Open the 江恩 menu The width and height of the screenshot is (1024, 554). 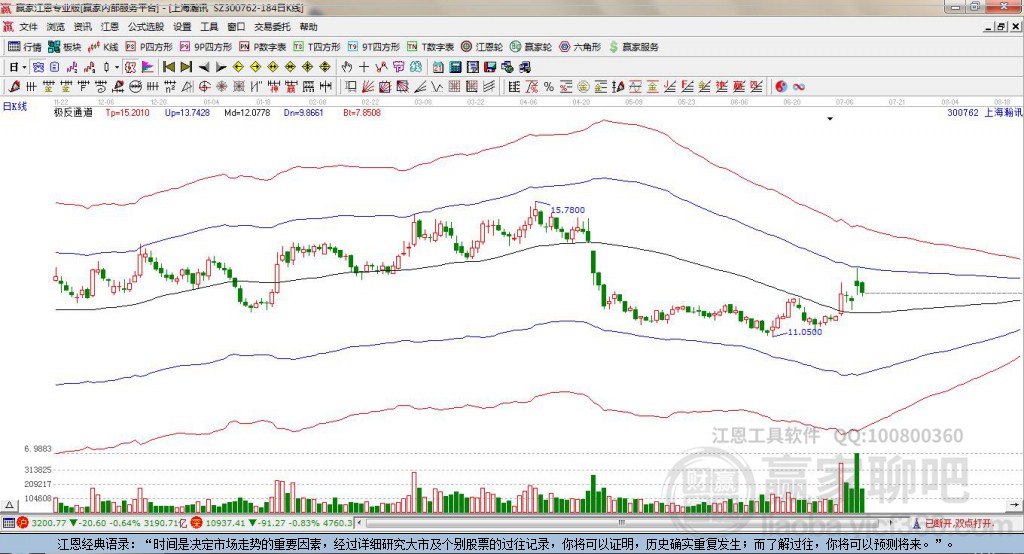click(110, 27)
